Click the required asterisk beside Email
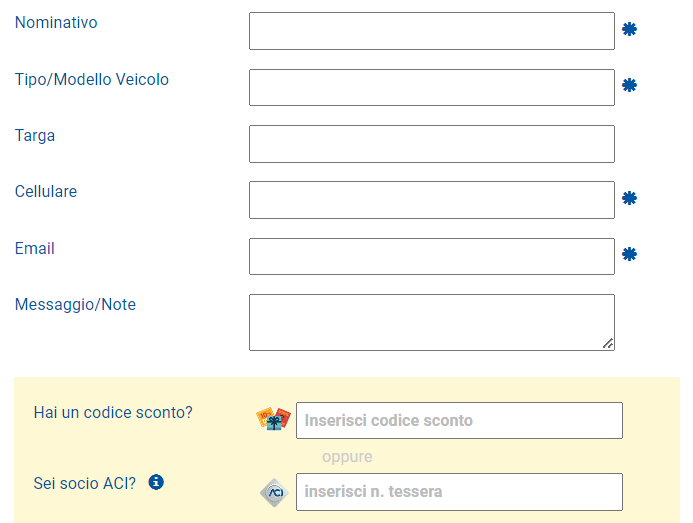 (629, 255)
